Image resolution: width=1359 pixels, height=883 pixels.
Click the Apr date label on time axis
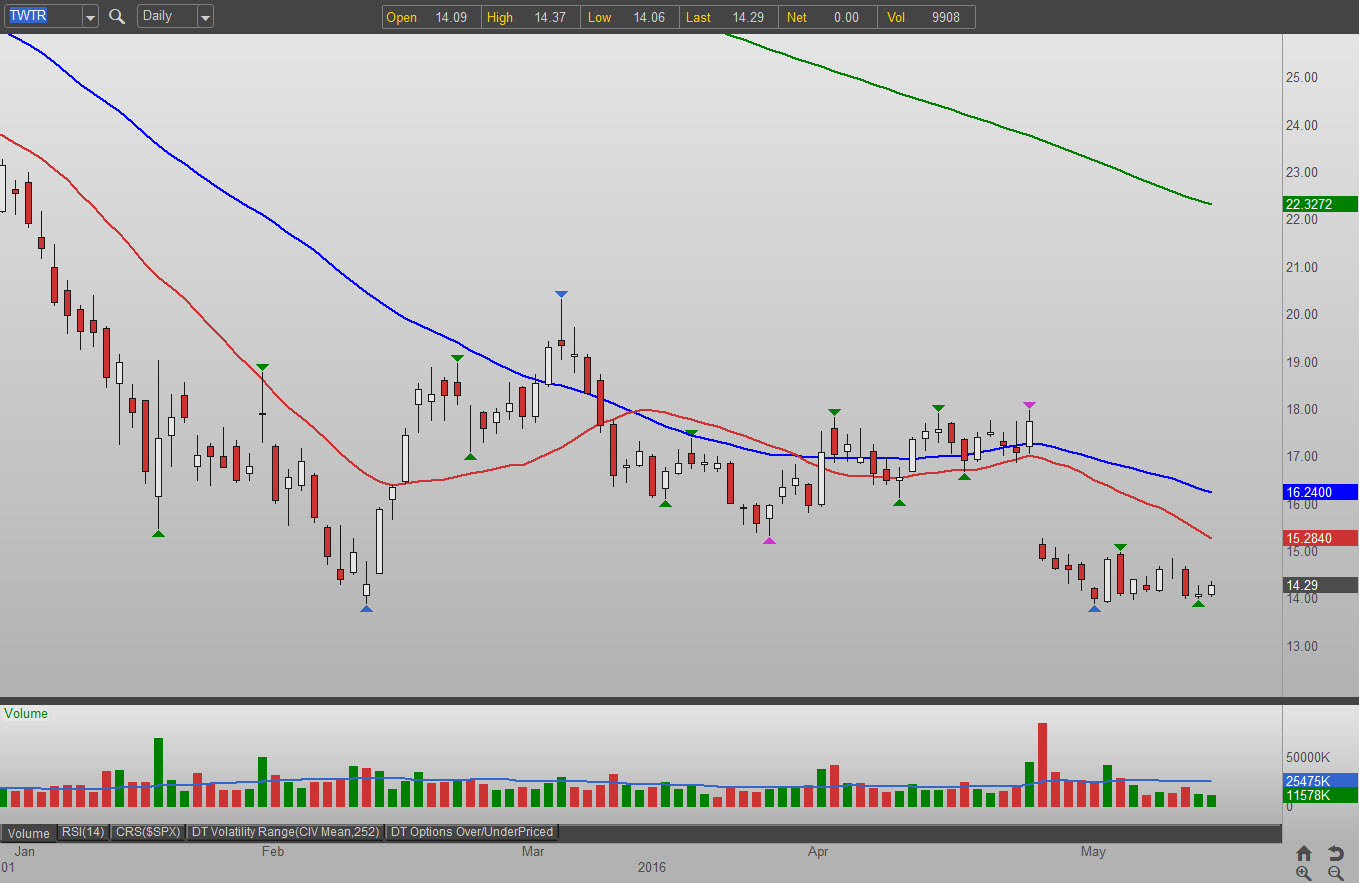[x=818, y=852]
